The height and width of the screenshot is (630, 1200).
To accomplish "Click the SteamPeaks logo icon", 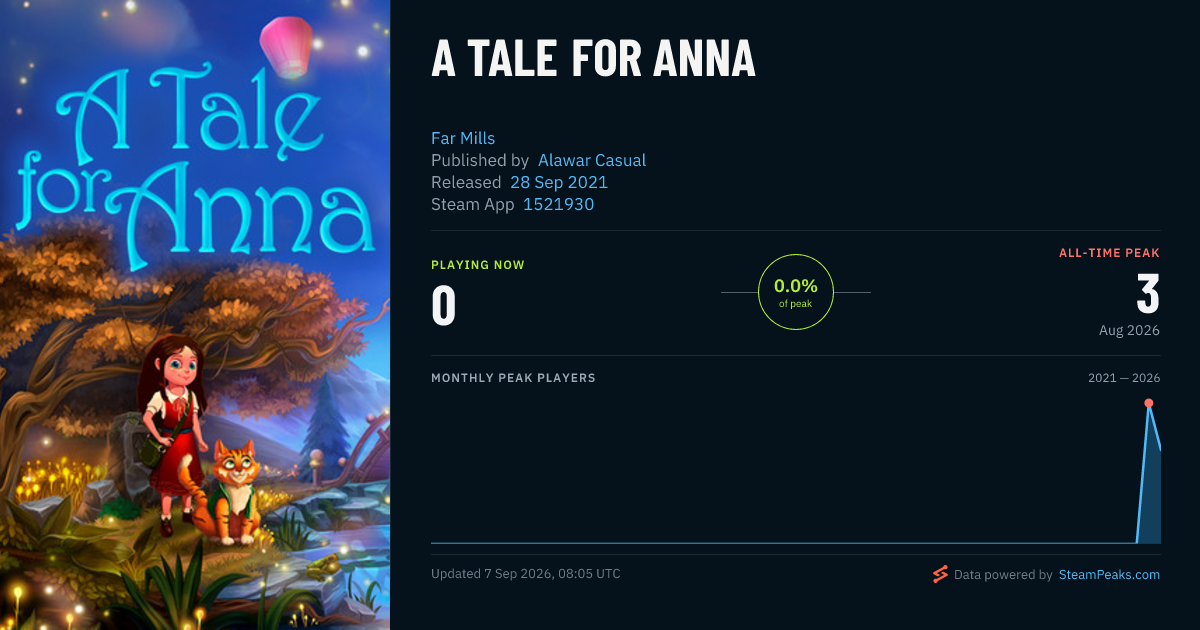I will [940, 574].
